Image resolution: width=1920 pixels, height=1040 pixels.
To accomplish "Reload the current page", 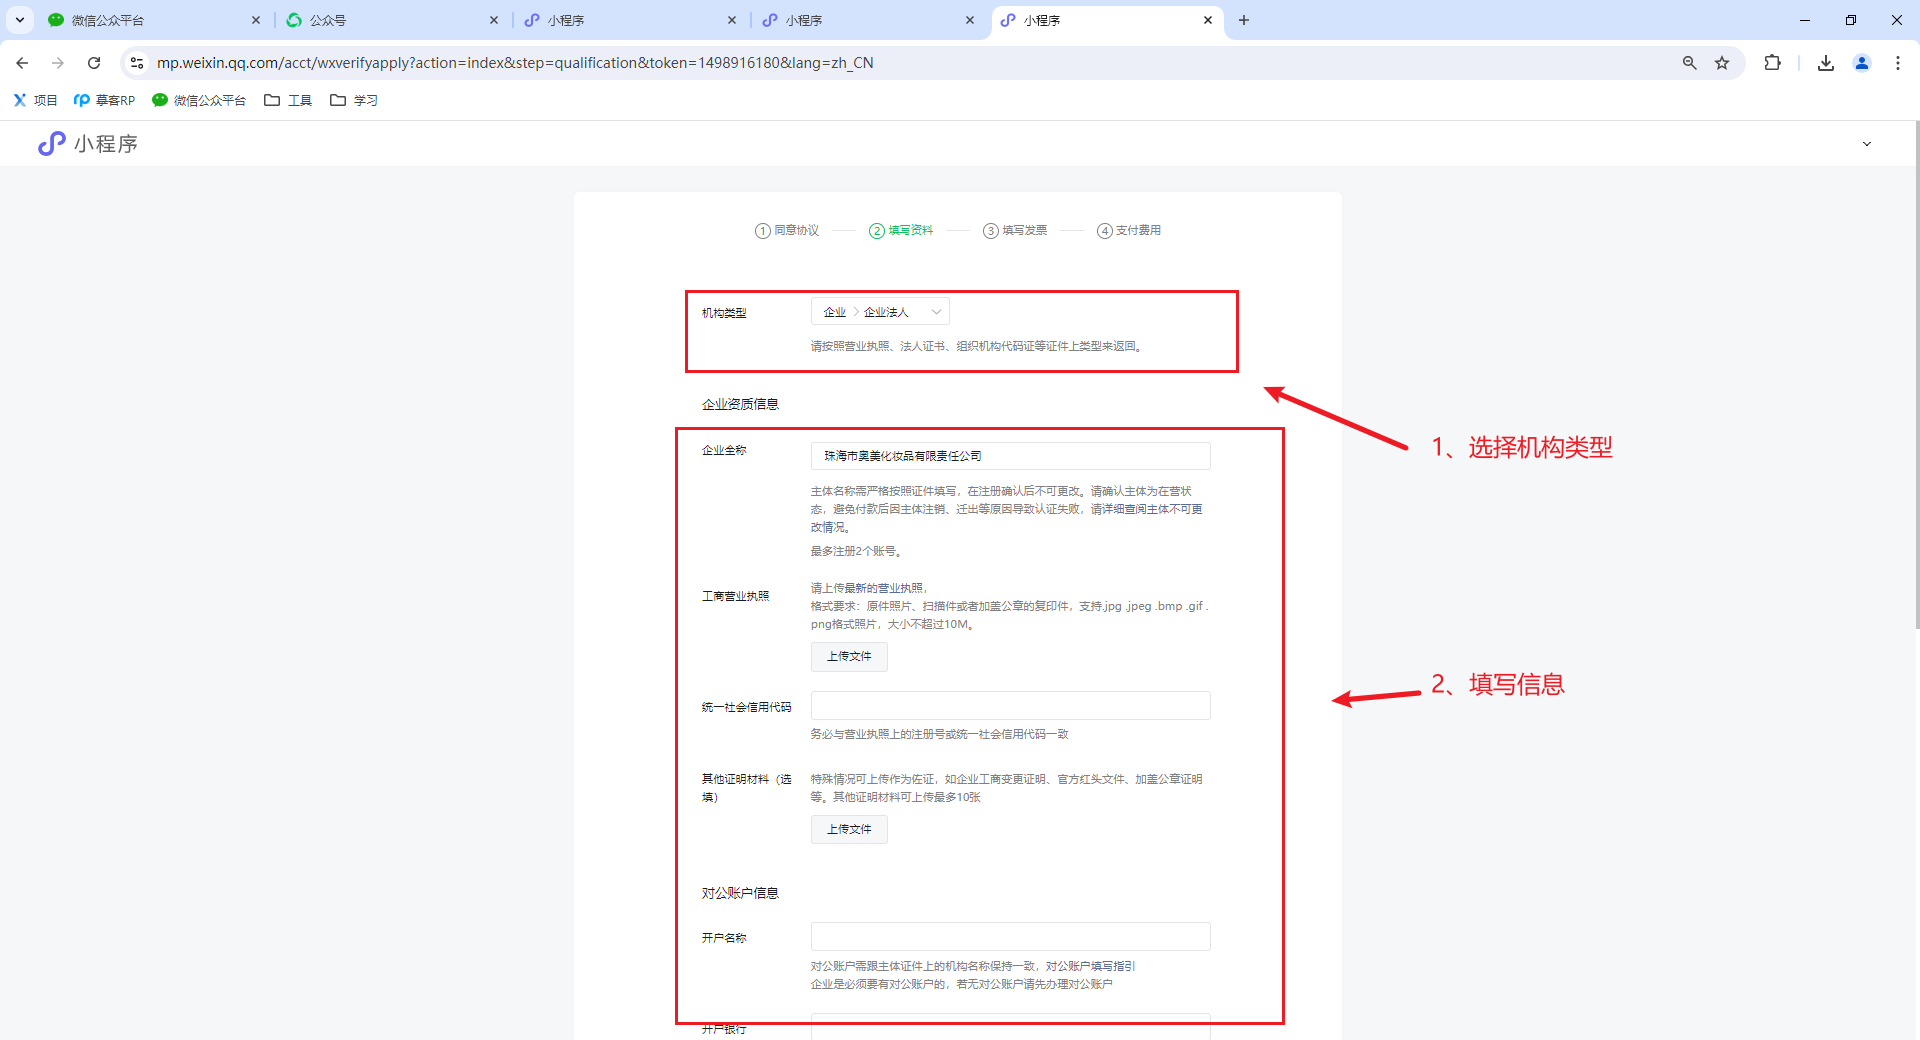I will pyautogui.click(x=94, y=63).
